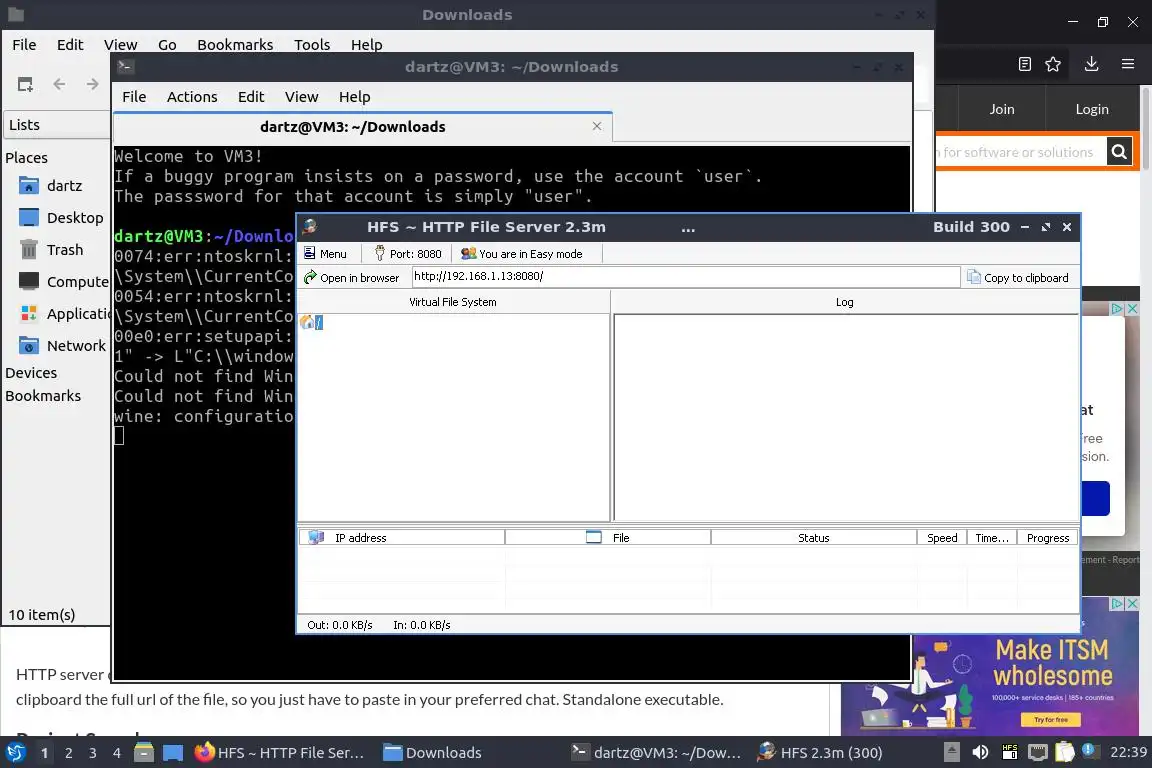Click the Speed column header
This screenshot has height=768, width=1152.
point(942,538)
